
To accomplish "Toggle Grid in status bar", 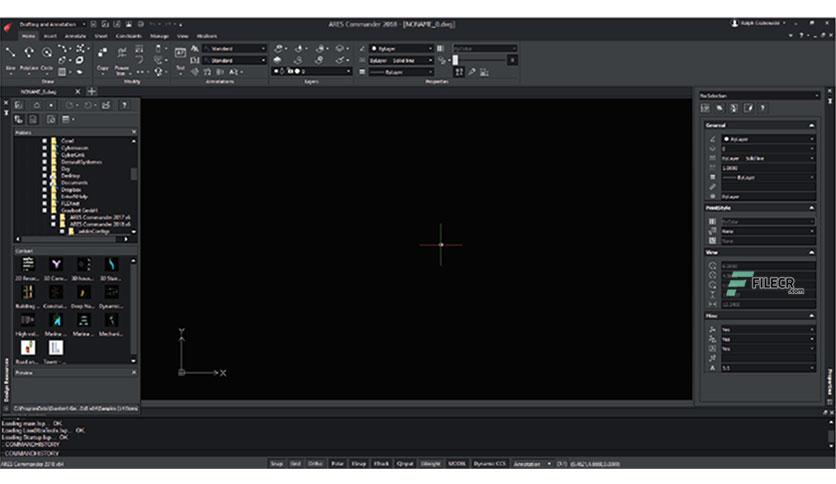I will [x=295, y=464].
